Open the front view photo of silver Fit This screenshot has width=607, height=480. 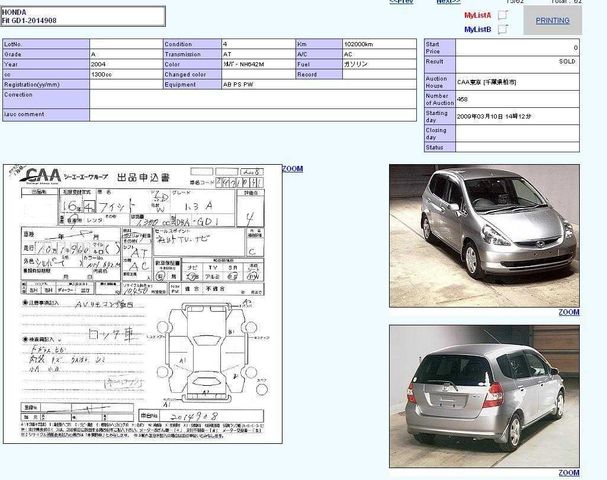[484, 236]
